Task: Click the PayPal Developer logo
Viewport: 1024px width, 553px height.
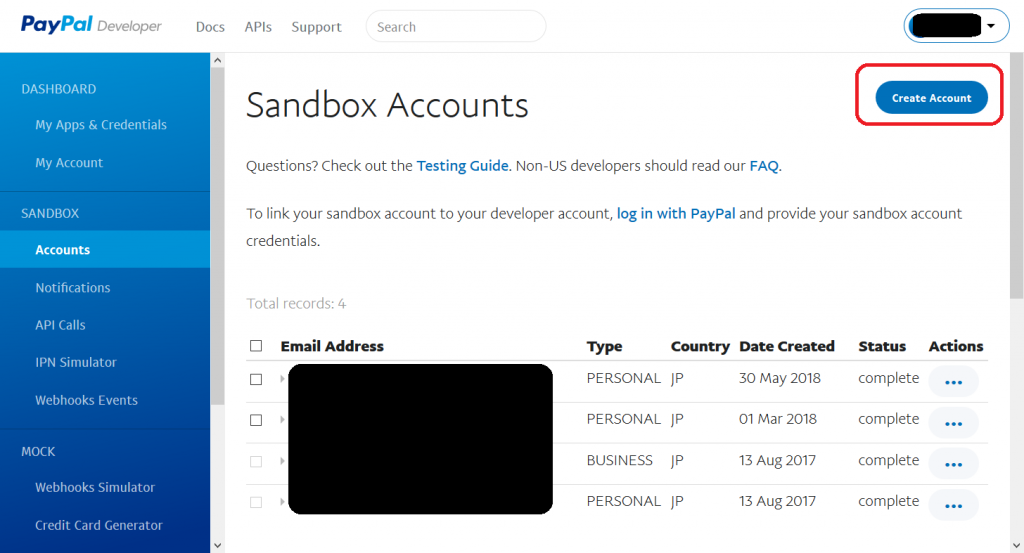Action: pos(91,26)
